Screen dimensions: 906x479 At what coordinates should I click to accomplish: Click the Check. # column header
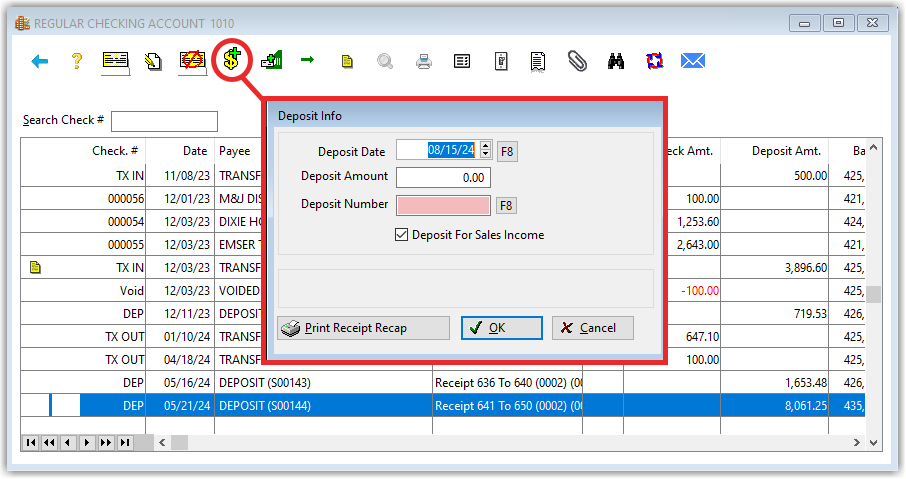coord(114,151)
